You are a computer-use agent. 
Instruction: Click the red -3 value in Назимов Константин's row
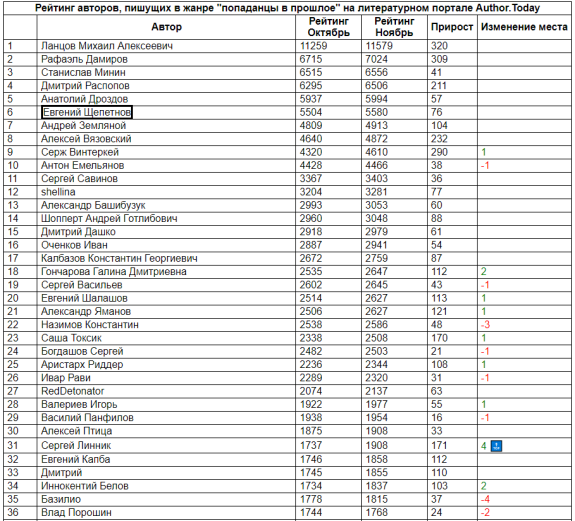tap(485, 324)
